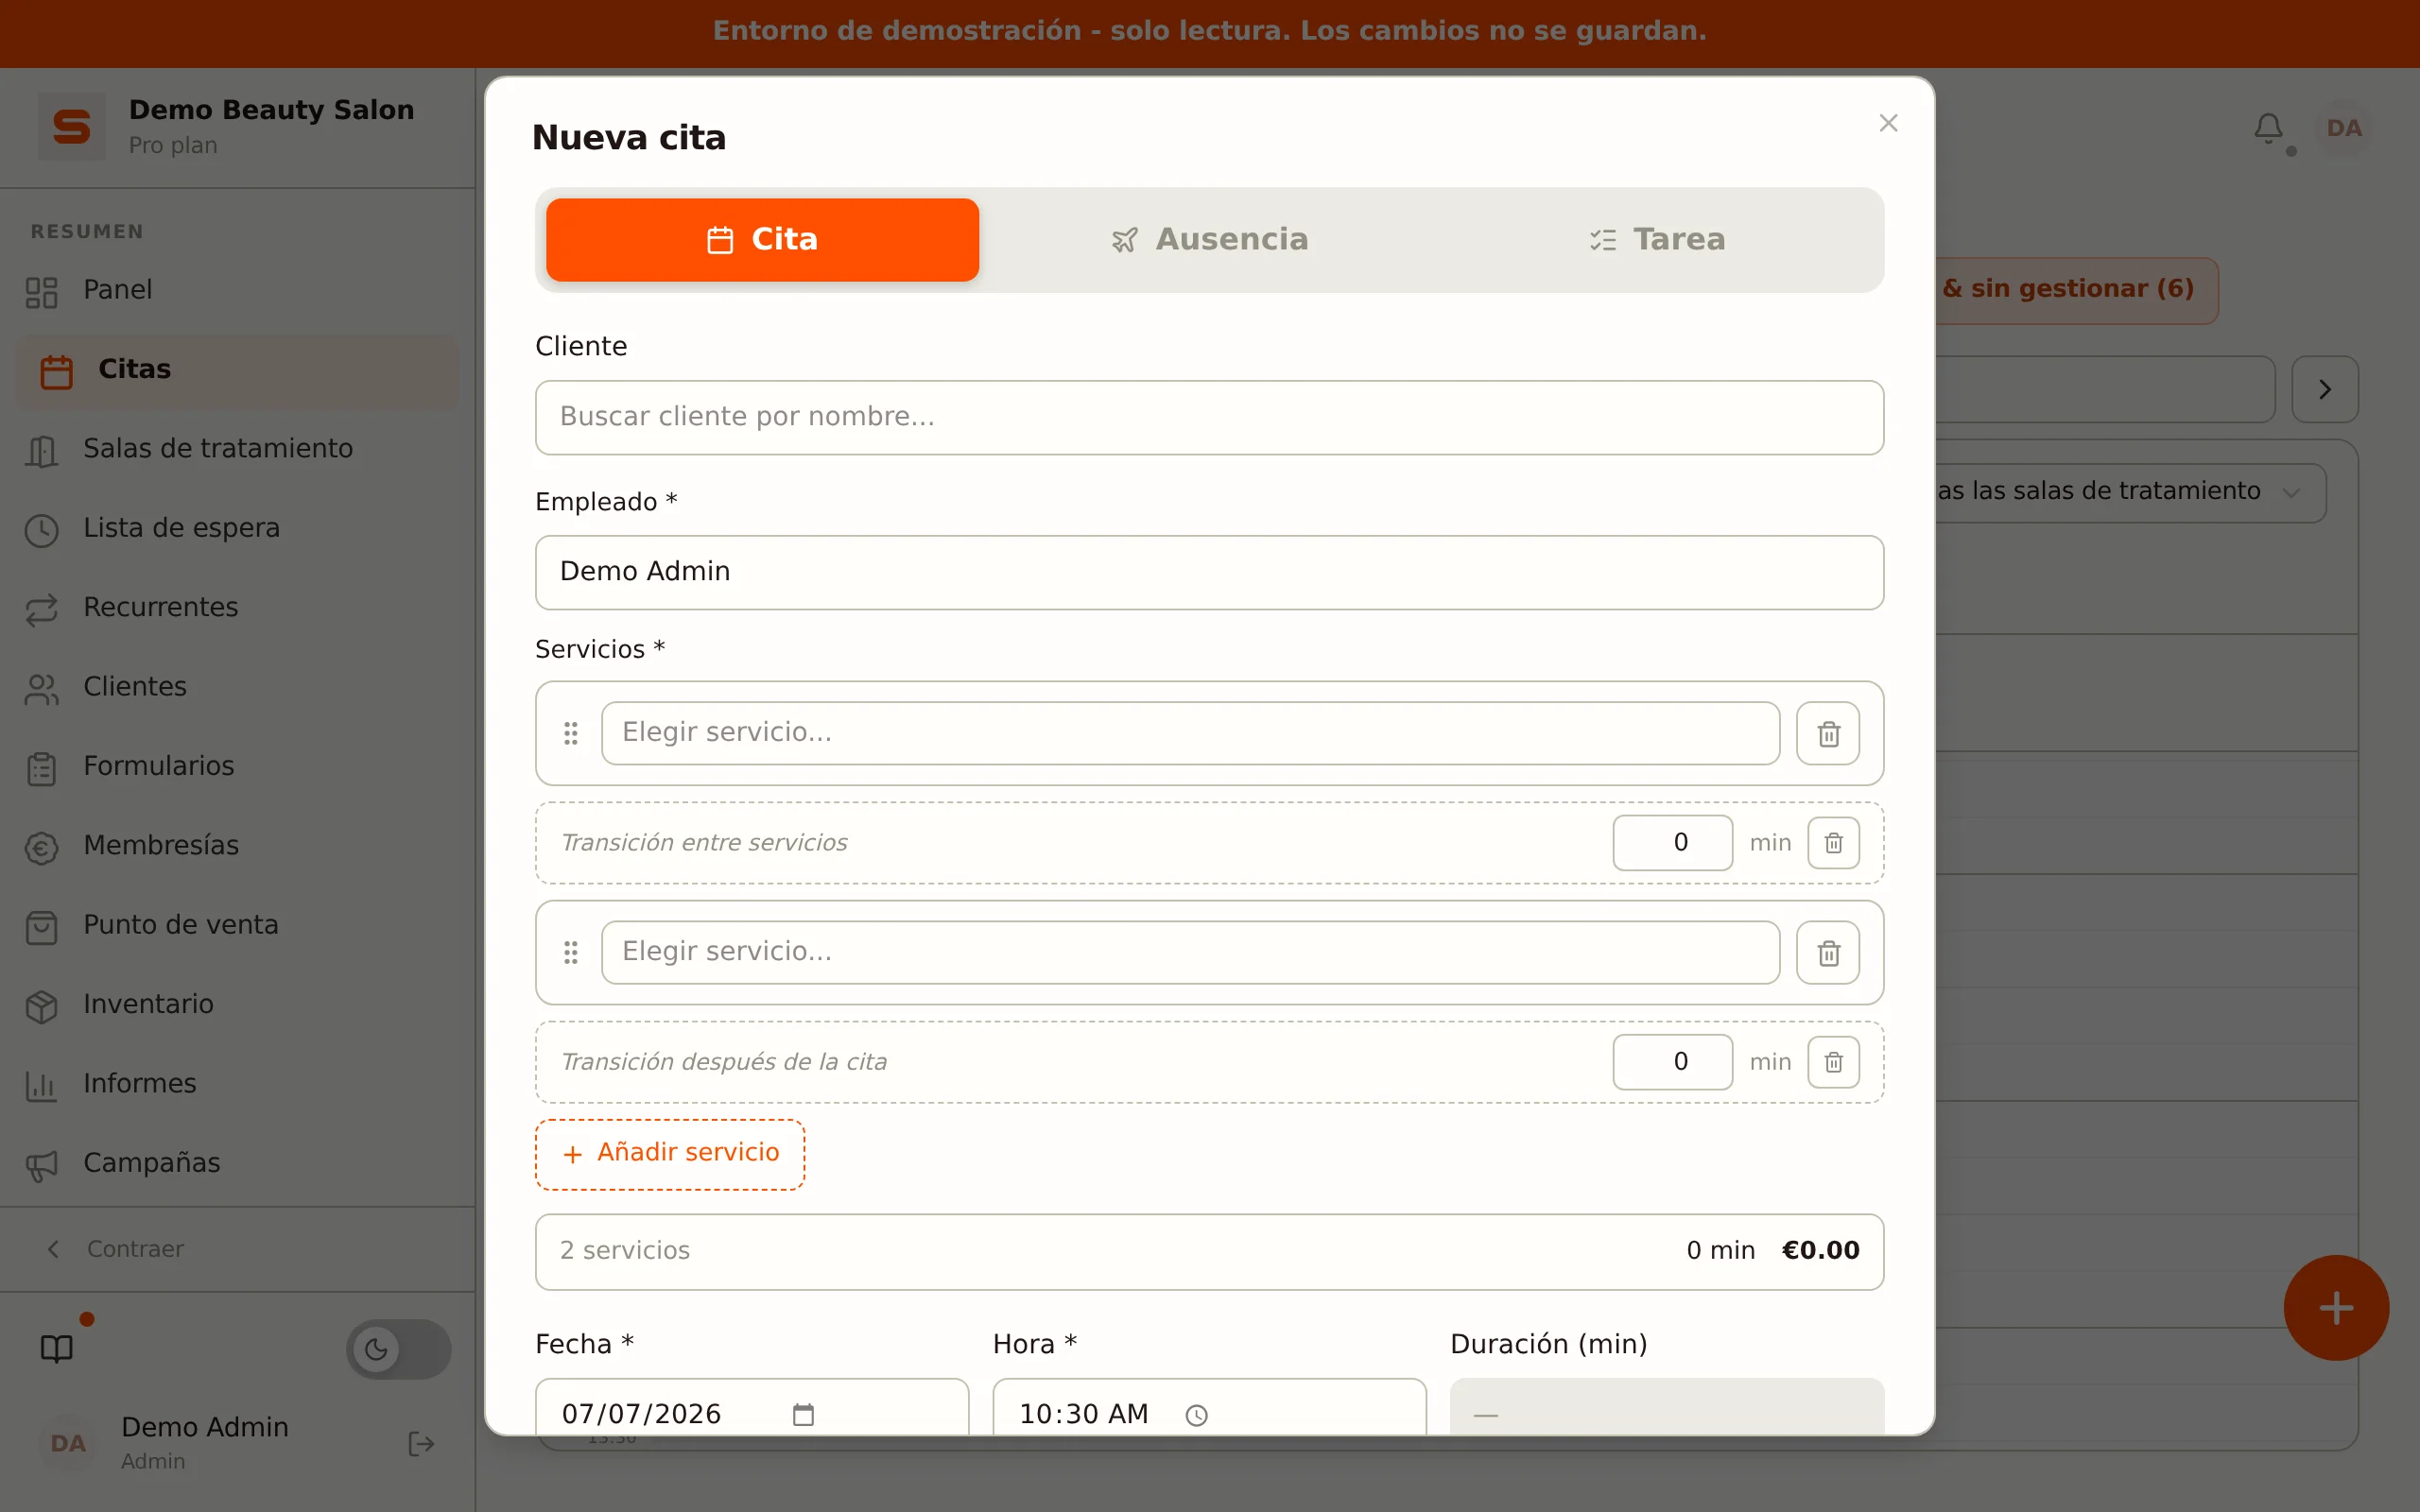Switch to the Ausencia tab
The width and height of the screenshot is (2420, 1512).
pyautogui.click(x=1210, y=240)
